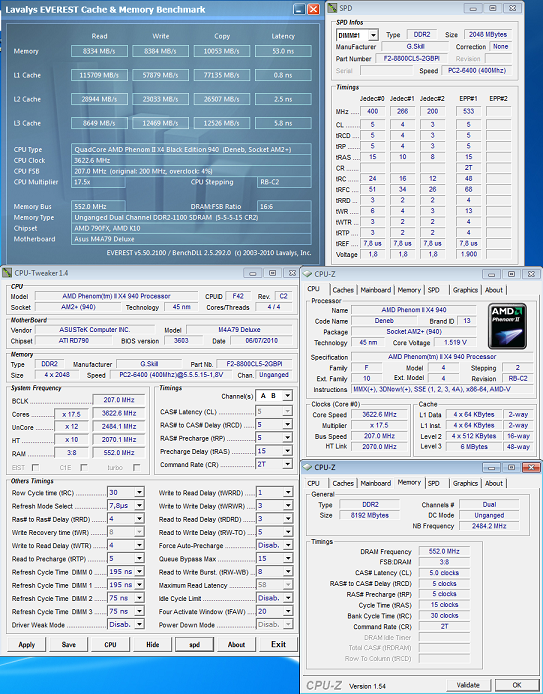Open the Row Cycle time (tRC) dropdown
This screenshot has height=694, width=543.
[139, 492]
